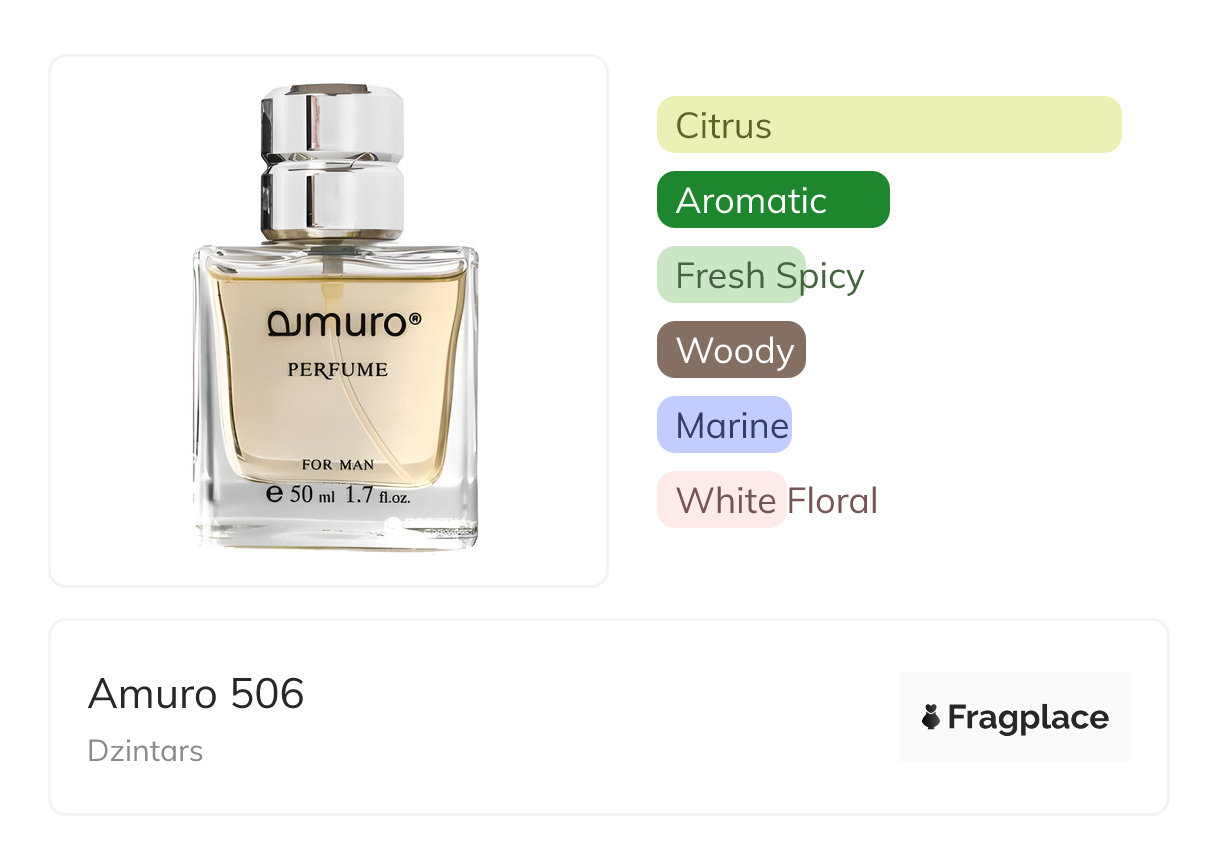This screenshot has width=1218, height=864.
Task: Click the silver collar ring below the cap
Action: click(x=332, y=236)
